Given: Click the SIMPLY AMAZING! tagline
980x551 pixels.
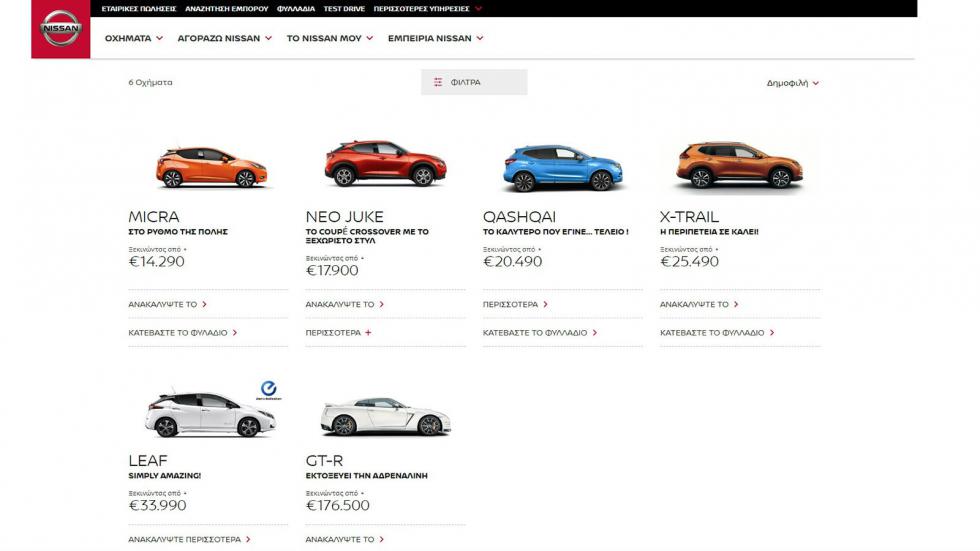Looking at the screenshot, I should 164,476.
